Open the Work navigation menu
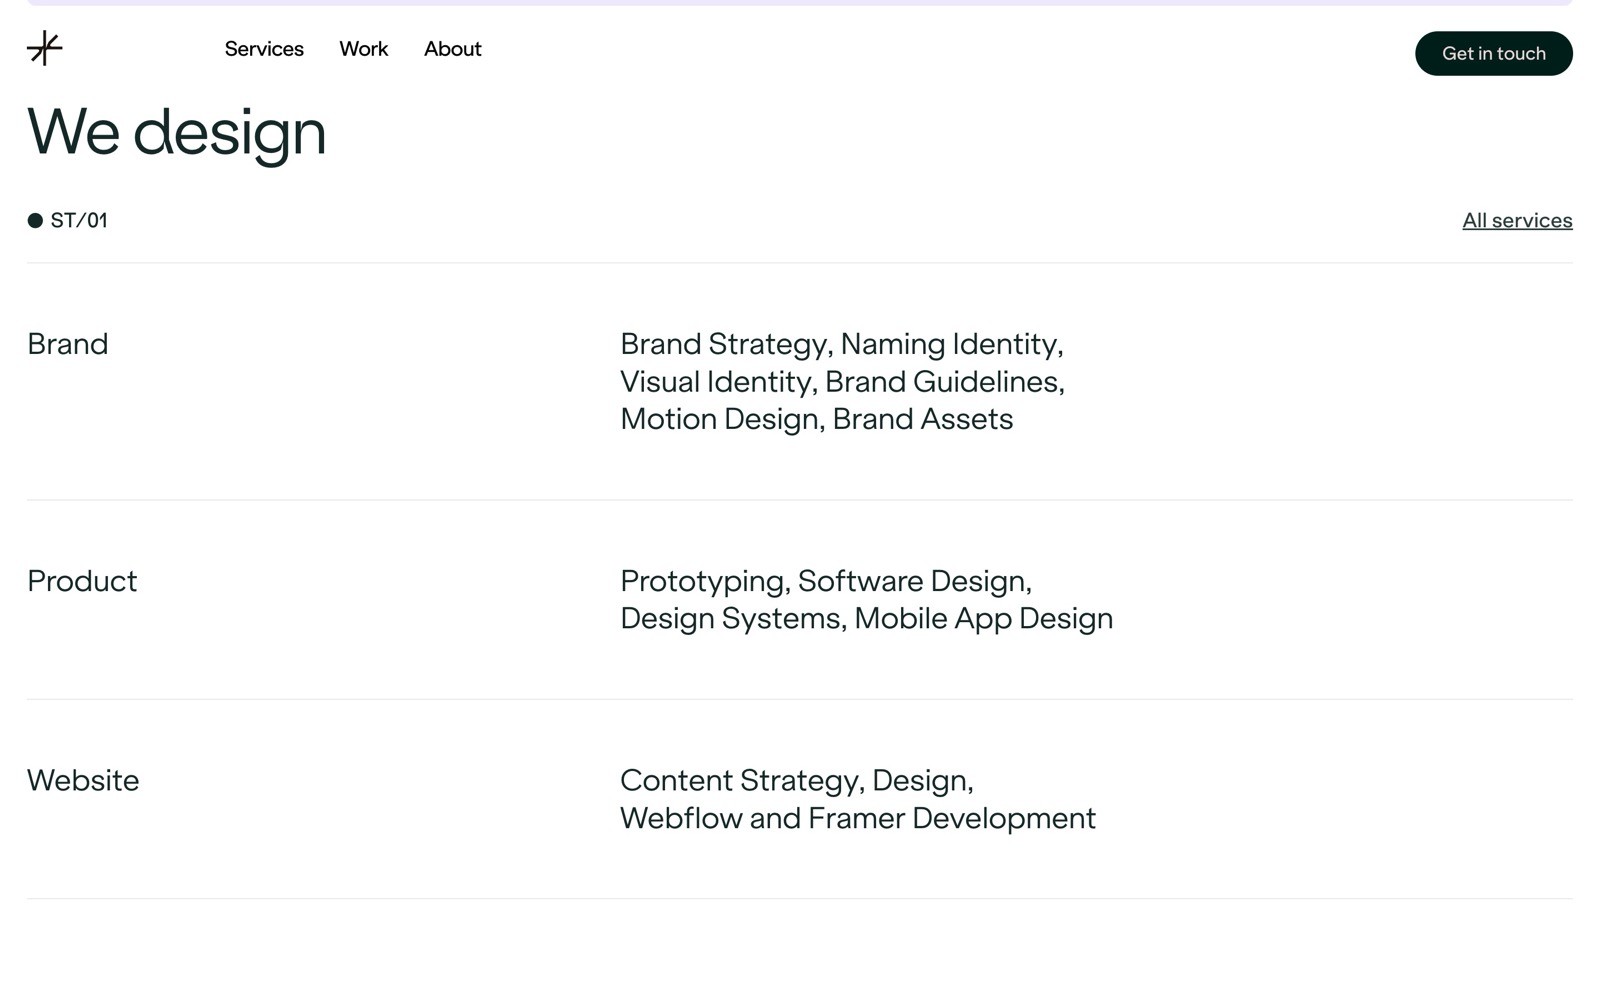 tap(363, 49)
